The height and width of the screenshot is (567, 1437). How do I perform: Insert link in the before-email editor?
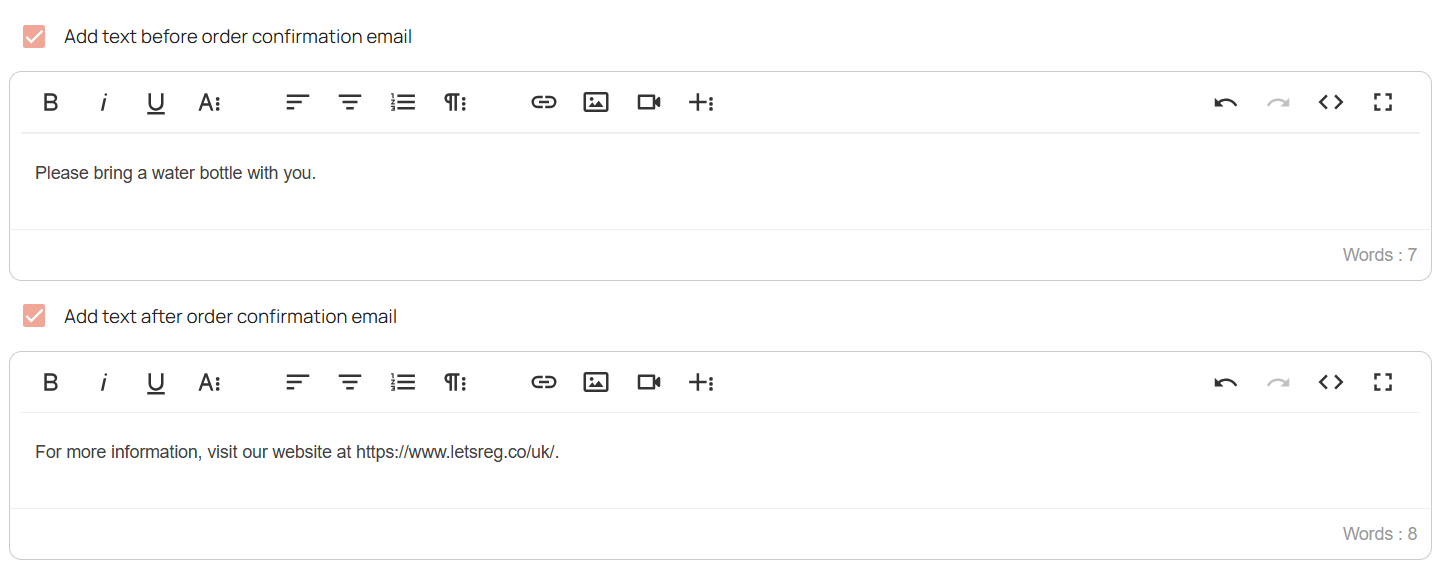point(543,102)
